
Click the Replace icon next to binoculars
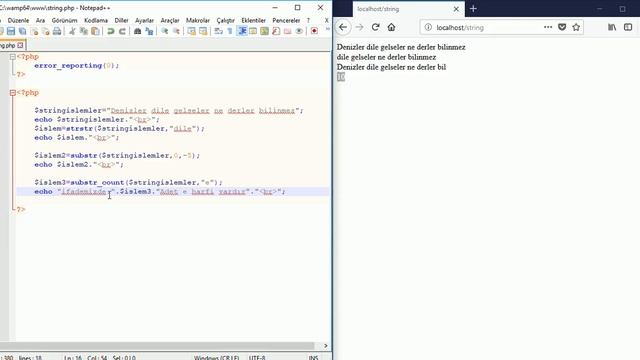pyautogui.click(x=149, y=31)
